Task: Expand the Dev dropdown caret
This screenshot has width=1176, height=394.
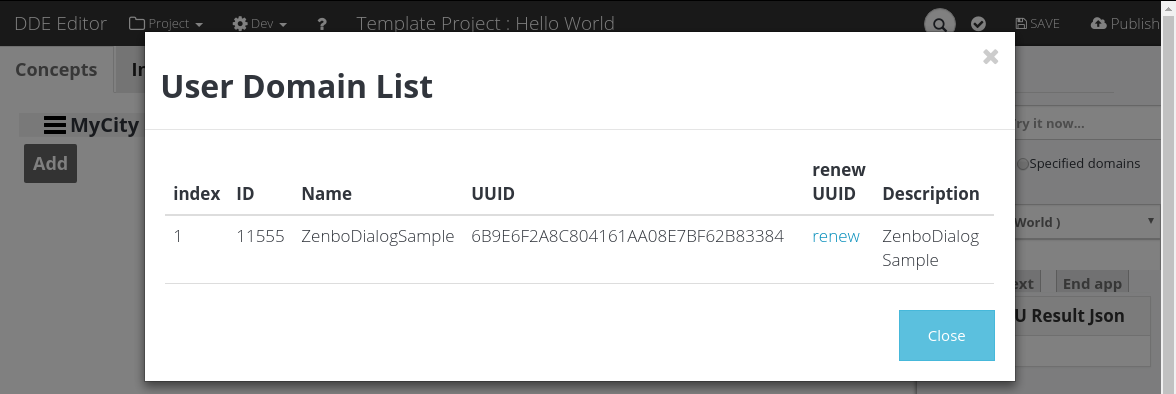Action: [x=283, y=25]
